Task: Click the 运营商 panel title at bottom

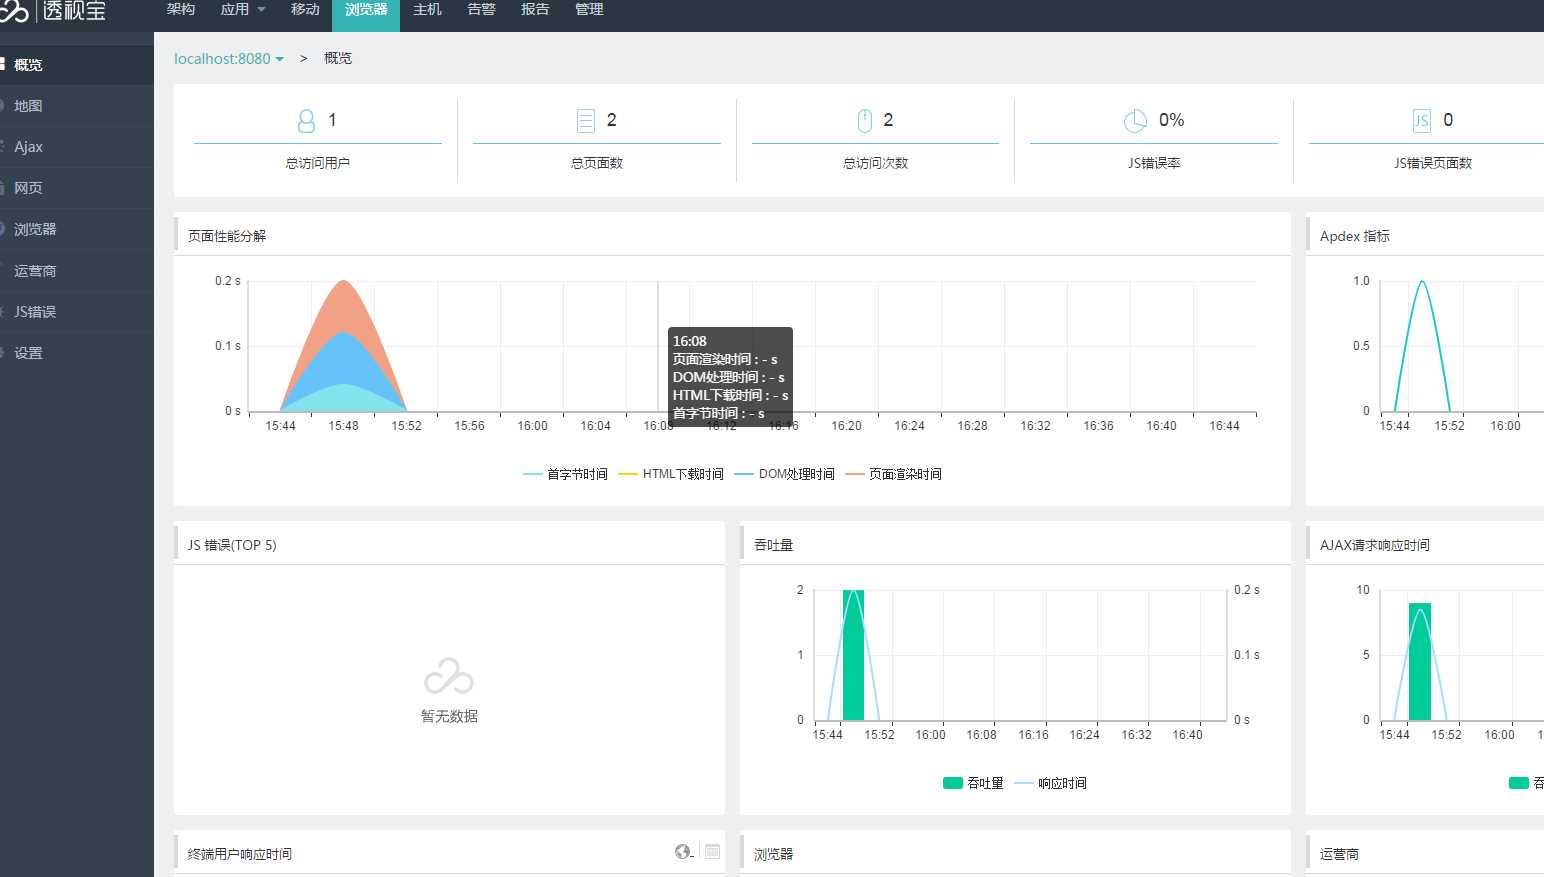Action: (1340, 854)
